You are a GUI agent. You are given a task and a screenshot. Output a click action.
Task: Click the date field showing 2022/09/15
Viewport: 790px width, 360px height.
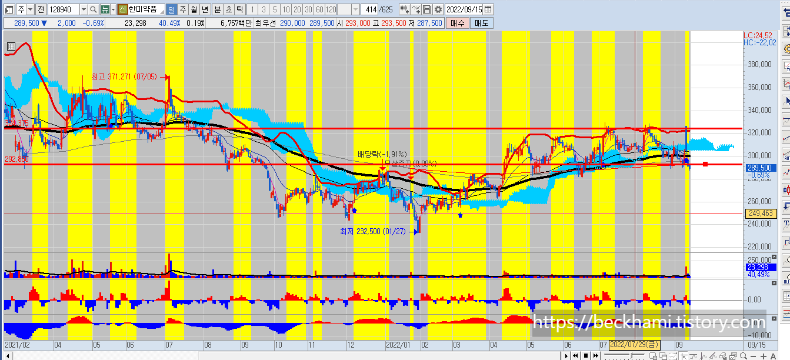point(464,10)
